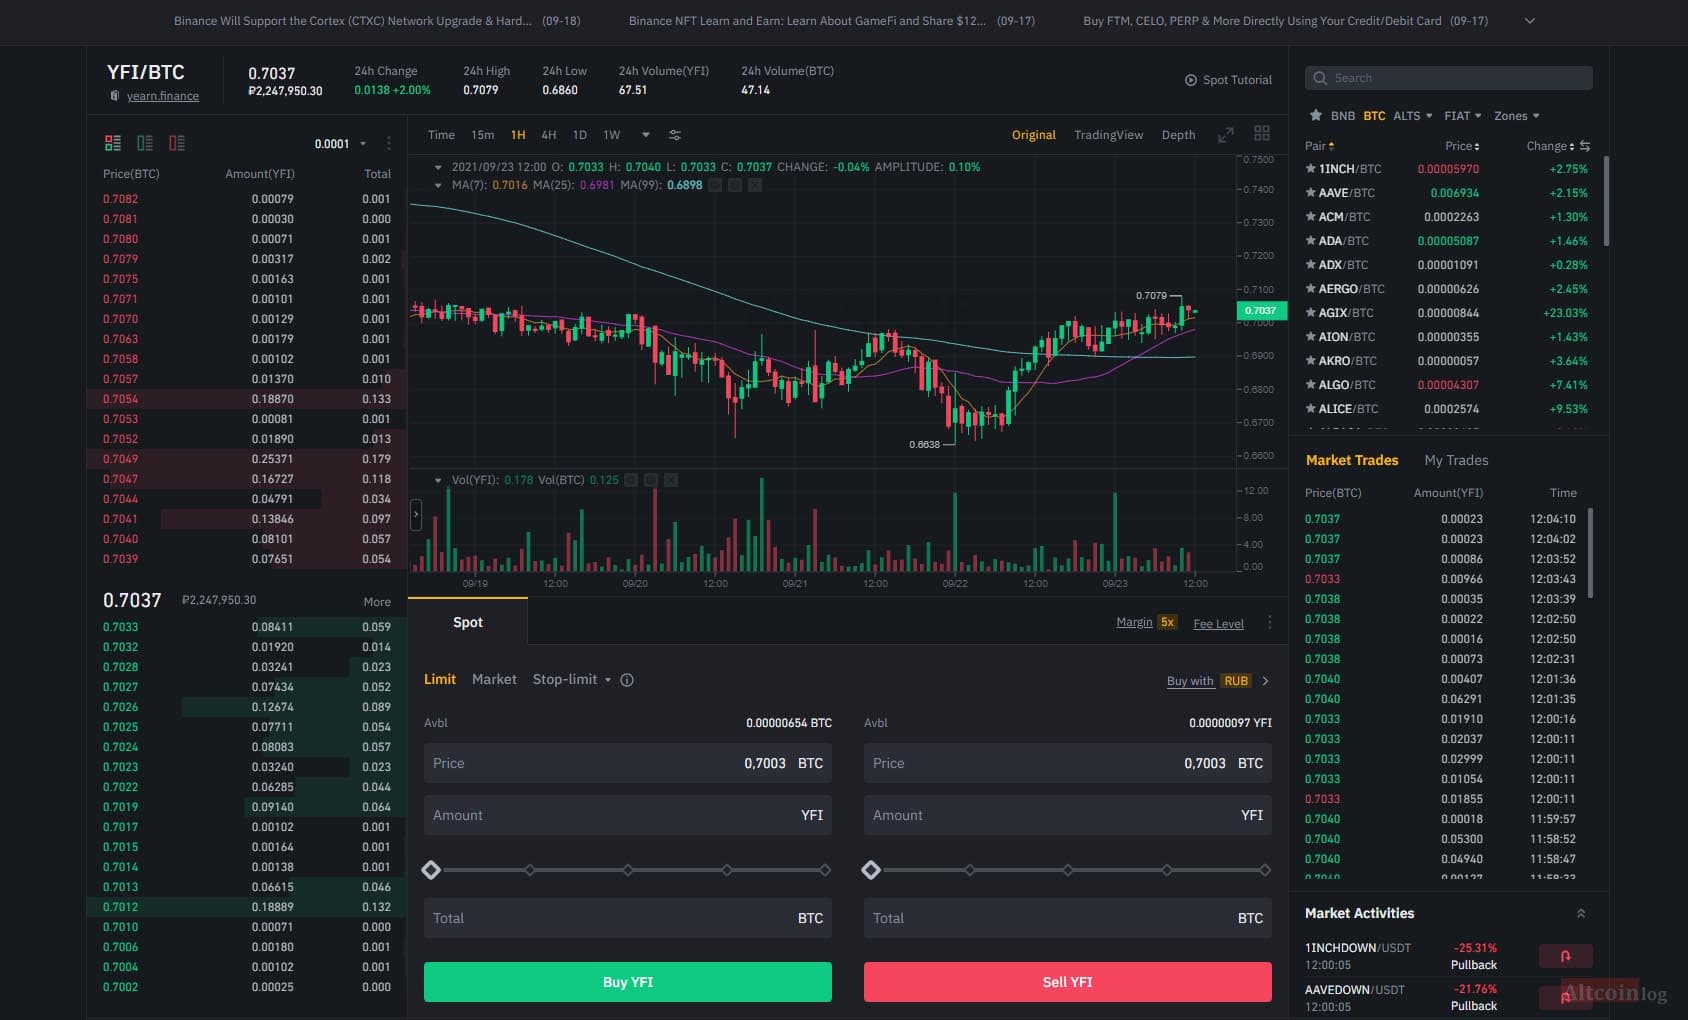
Task: Click the green Buy YFI button
Action: [628, 982]
